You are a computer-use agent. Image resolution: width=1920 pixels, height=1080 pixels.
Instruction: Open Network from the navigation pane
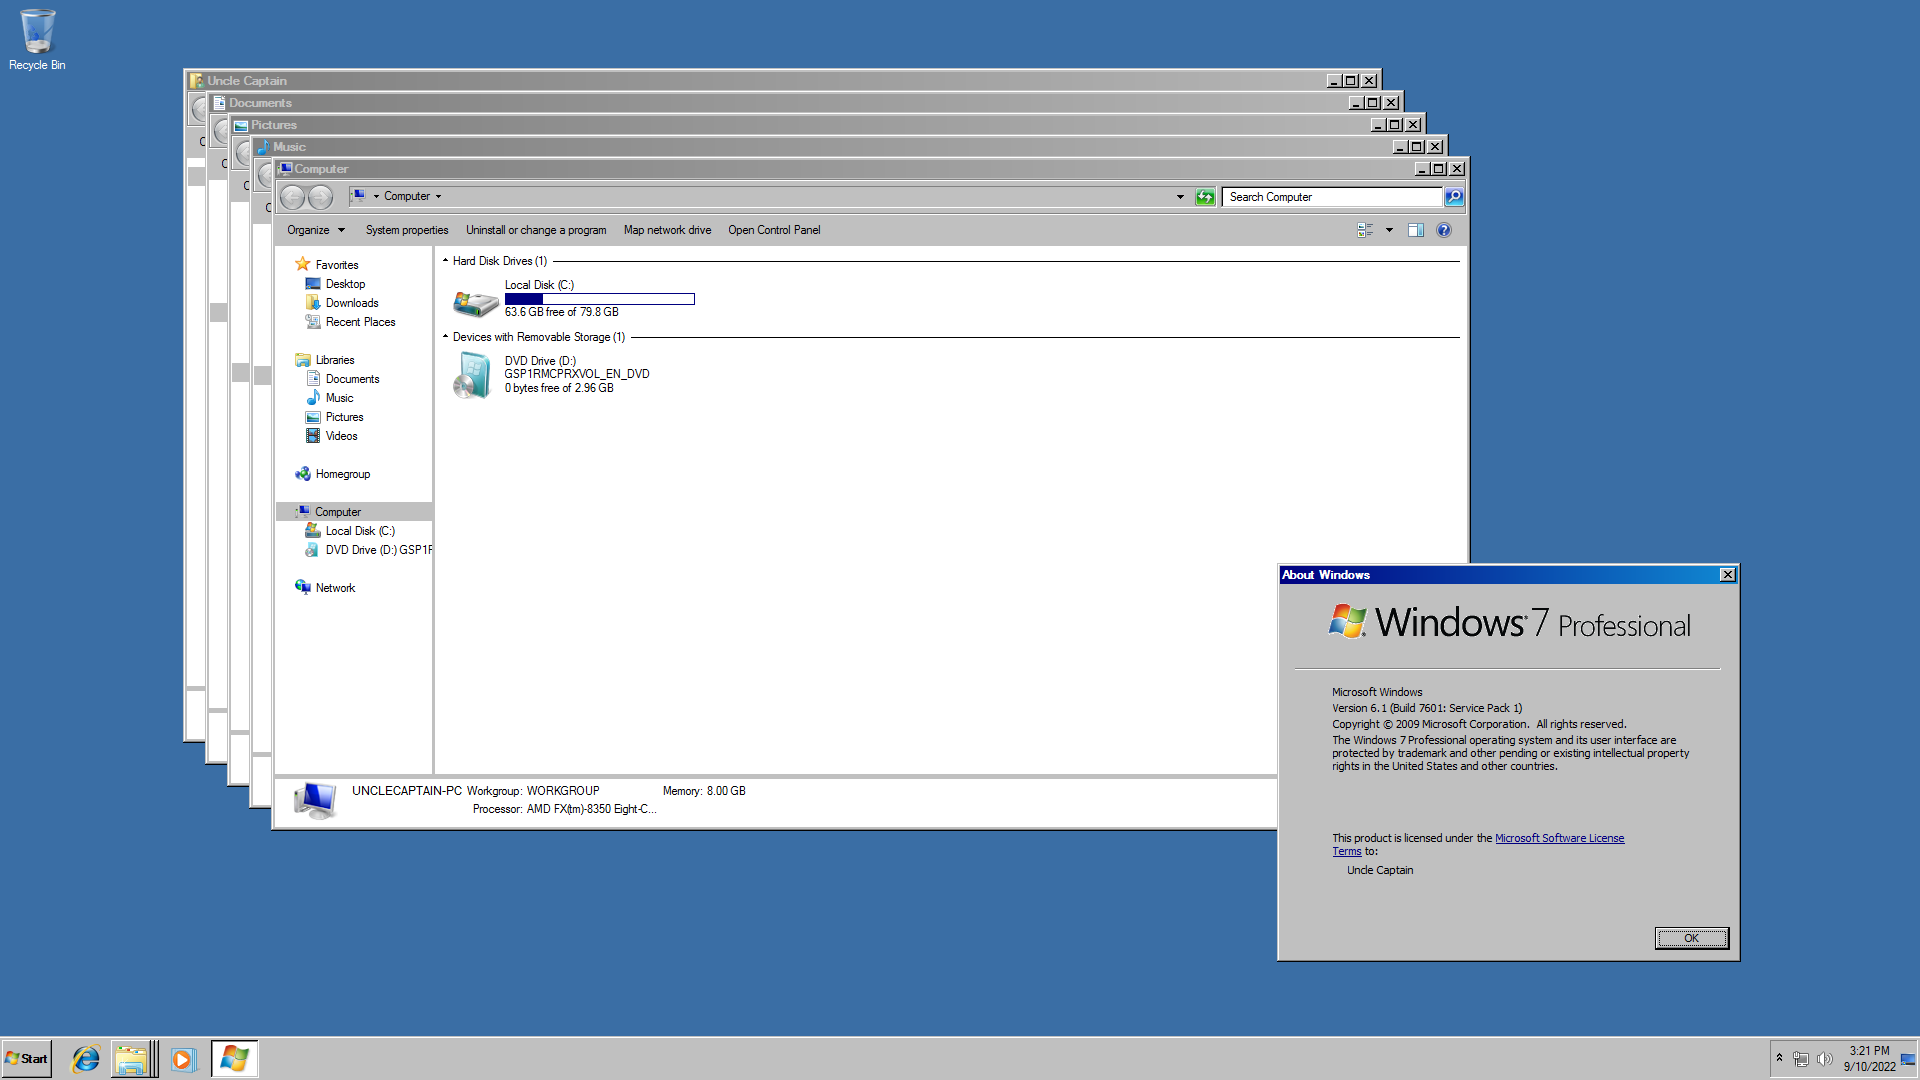(x=334, y=587)
